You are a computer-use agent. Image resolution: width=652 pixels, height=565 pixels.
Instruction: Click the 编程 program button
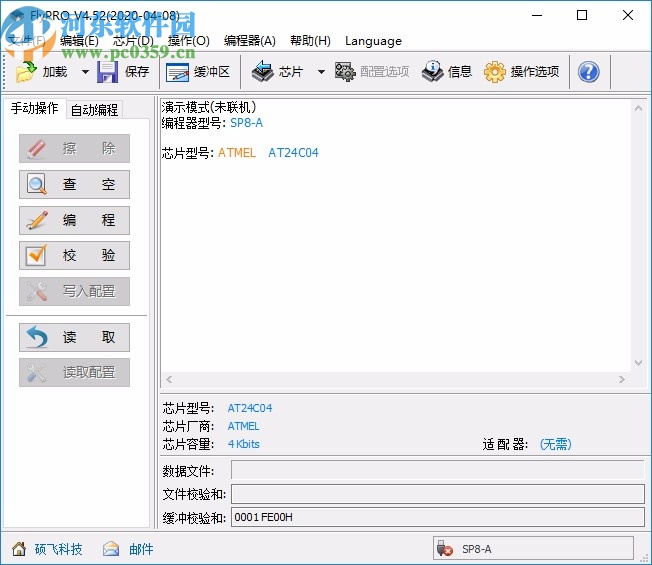(74, 220)
